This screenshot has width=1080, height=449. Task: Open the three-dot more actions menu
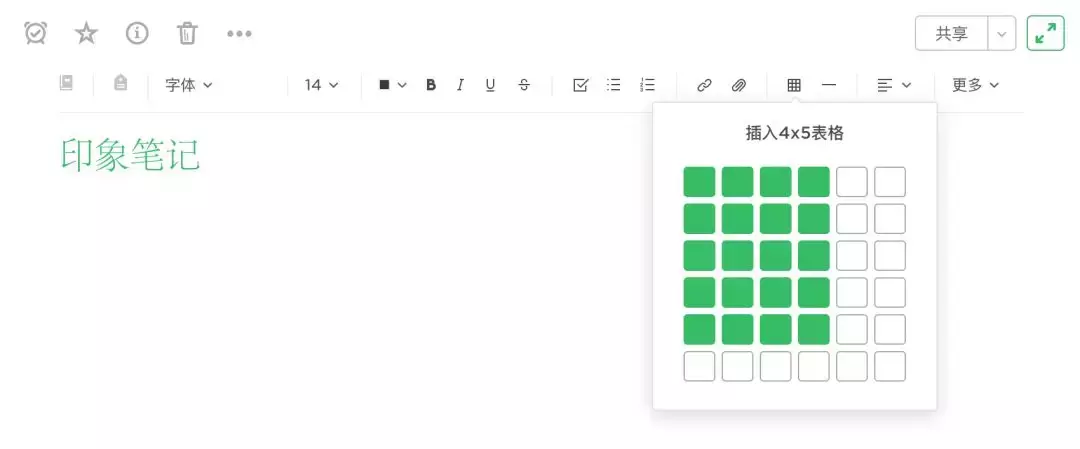point(239,33)
